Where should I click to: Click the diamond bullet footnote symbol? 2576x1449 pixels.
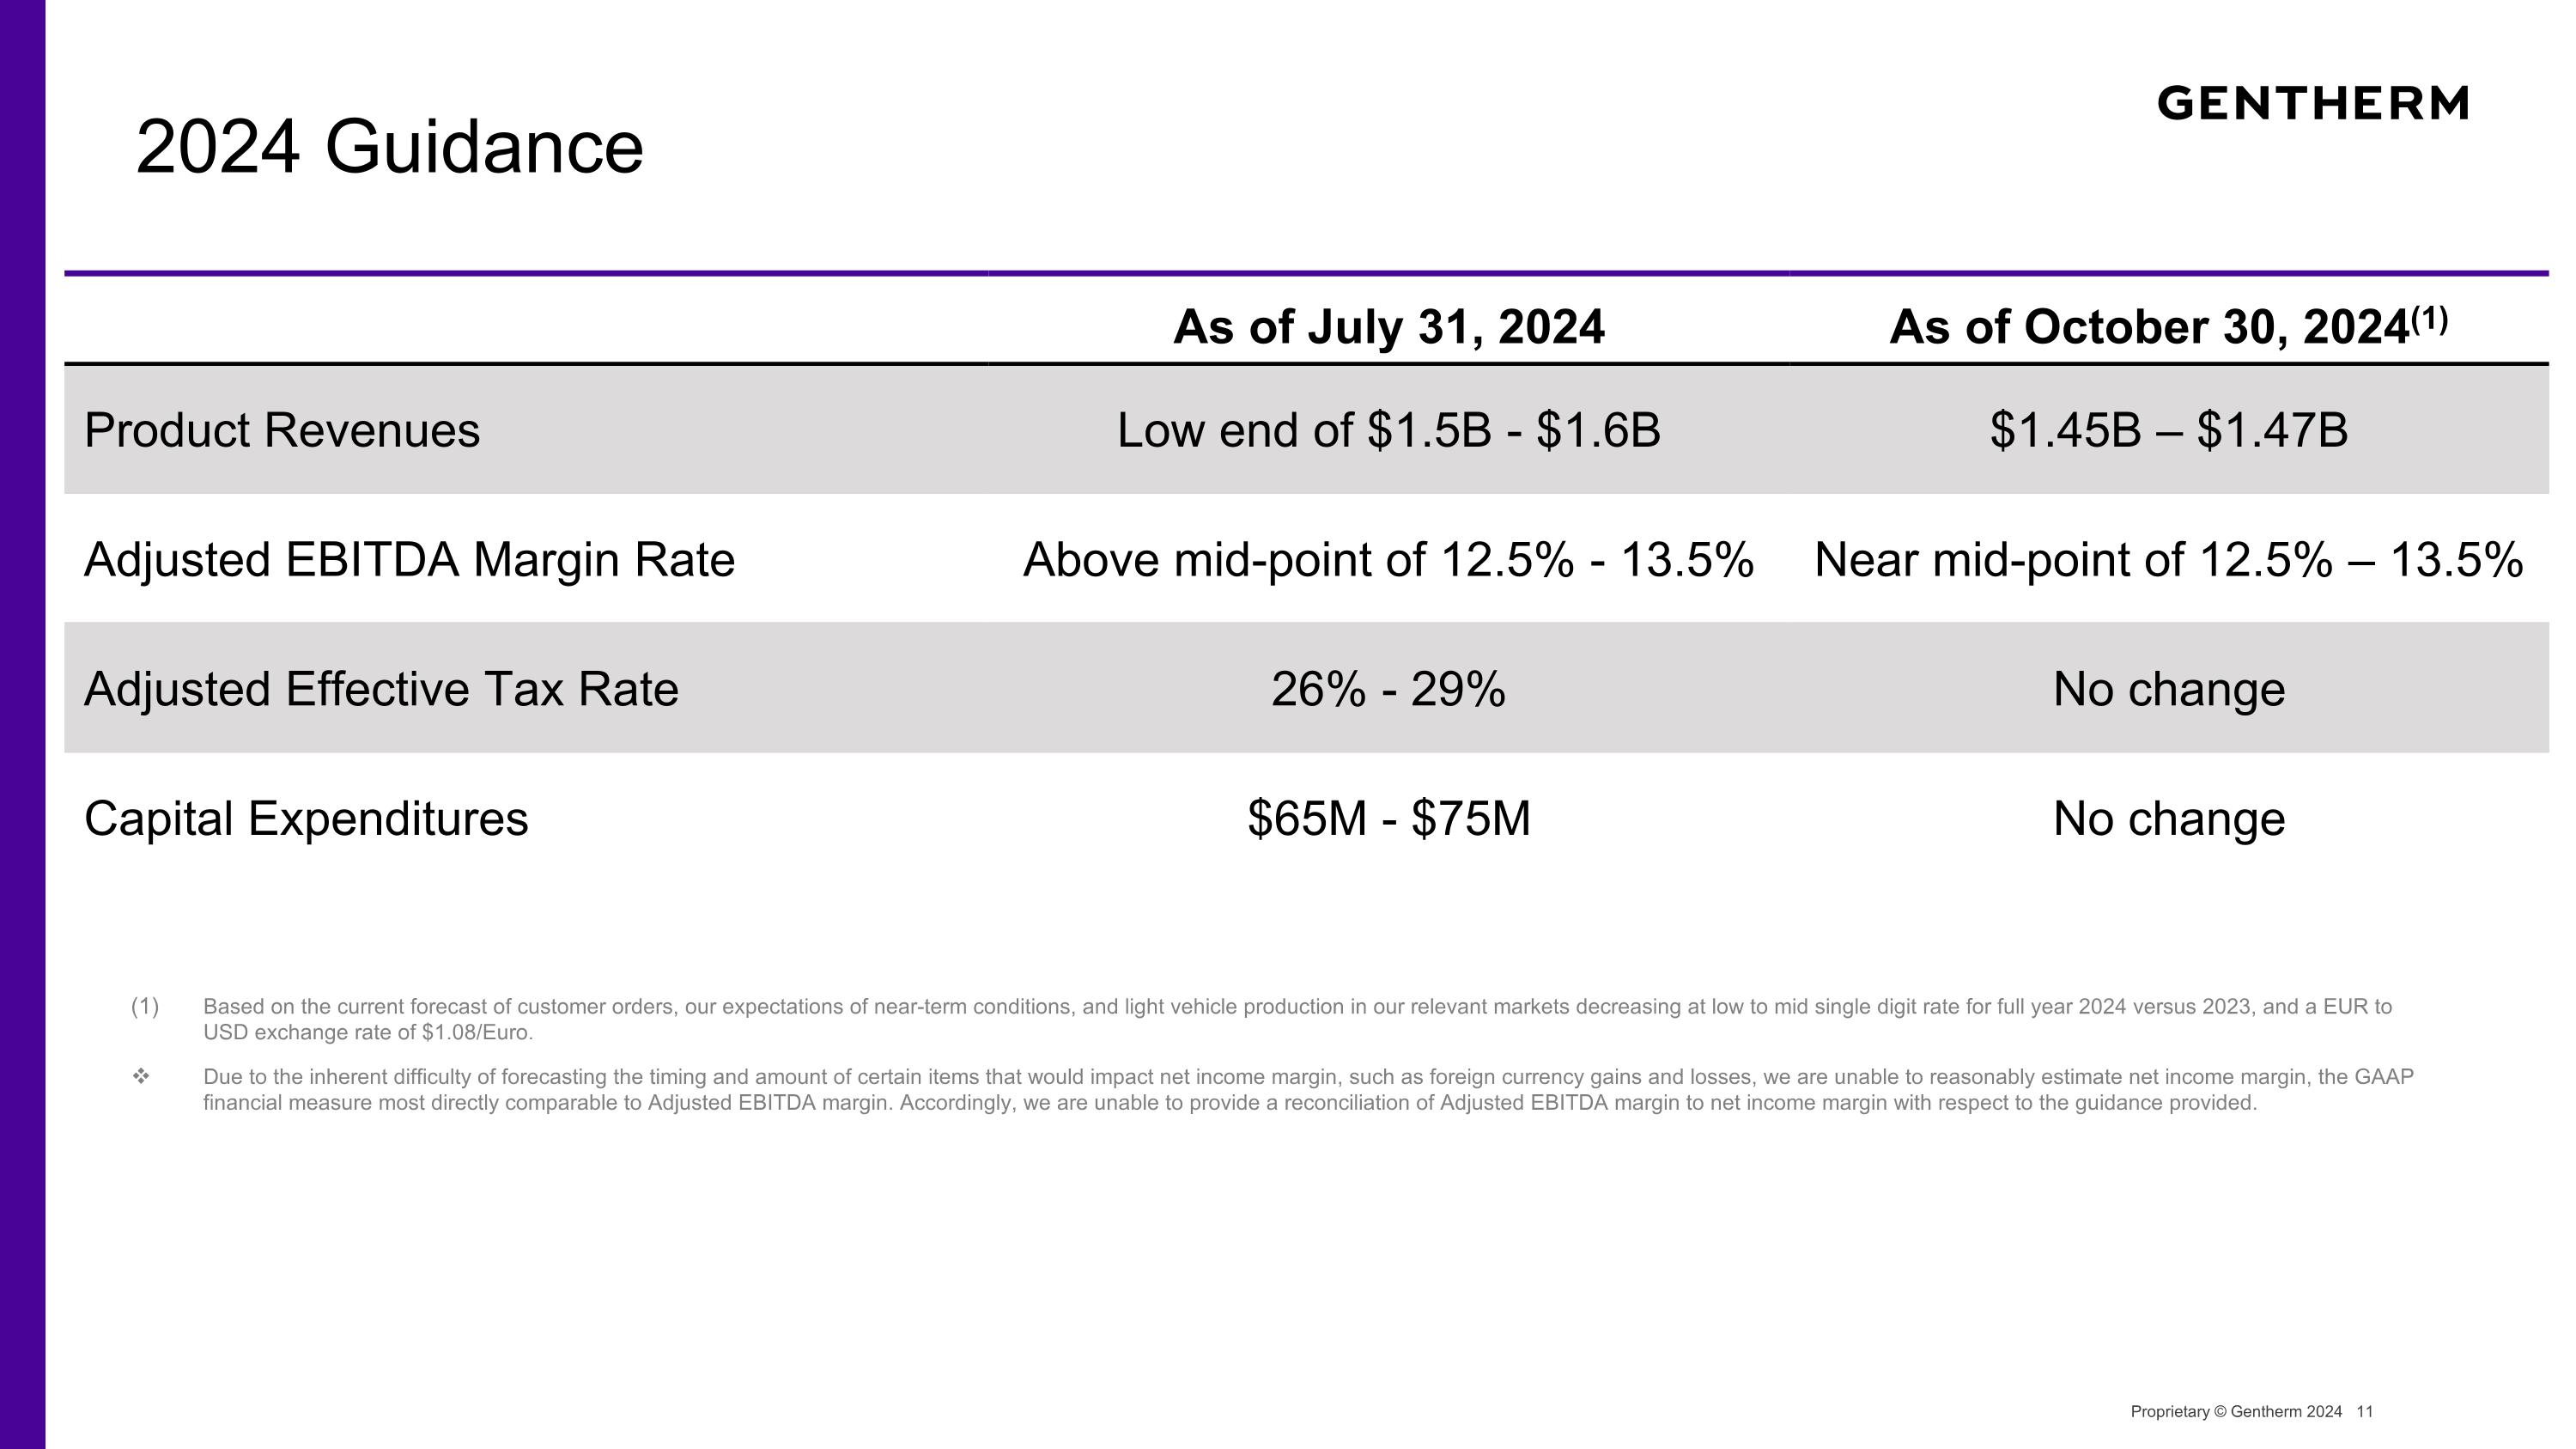(141, 1076)
